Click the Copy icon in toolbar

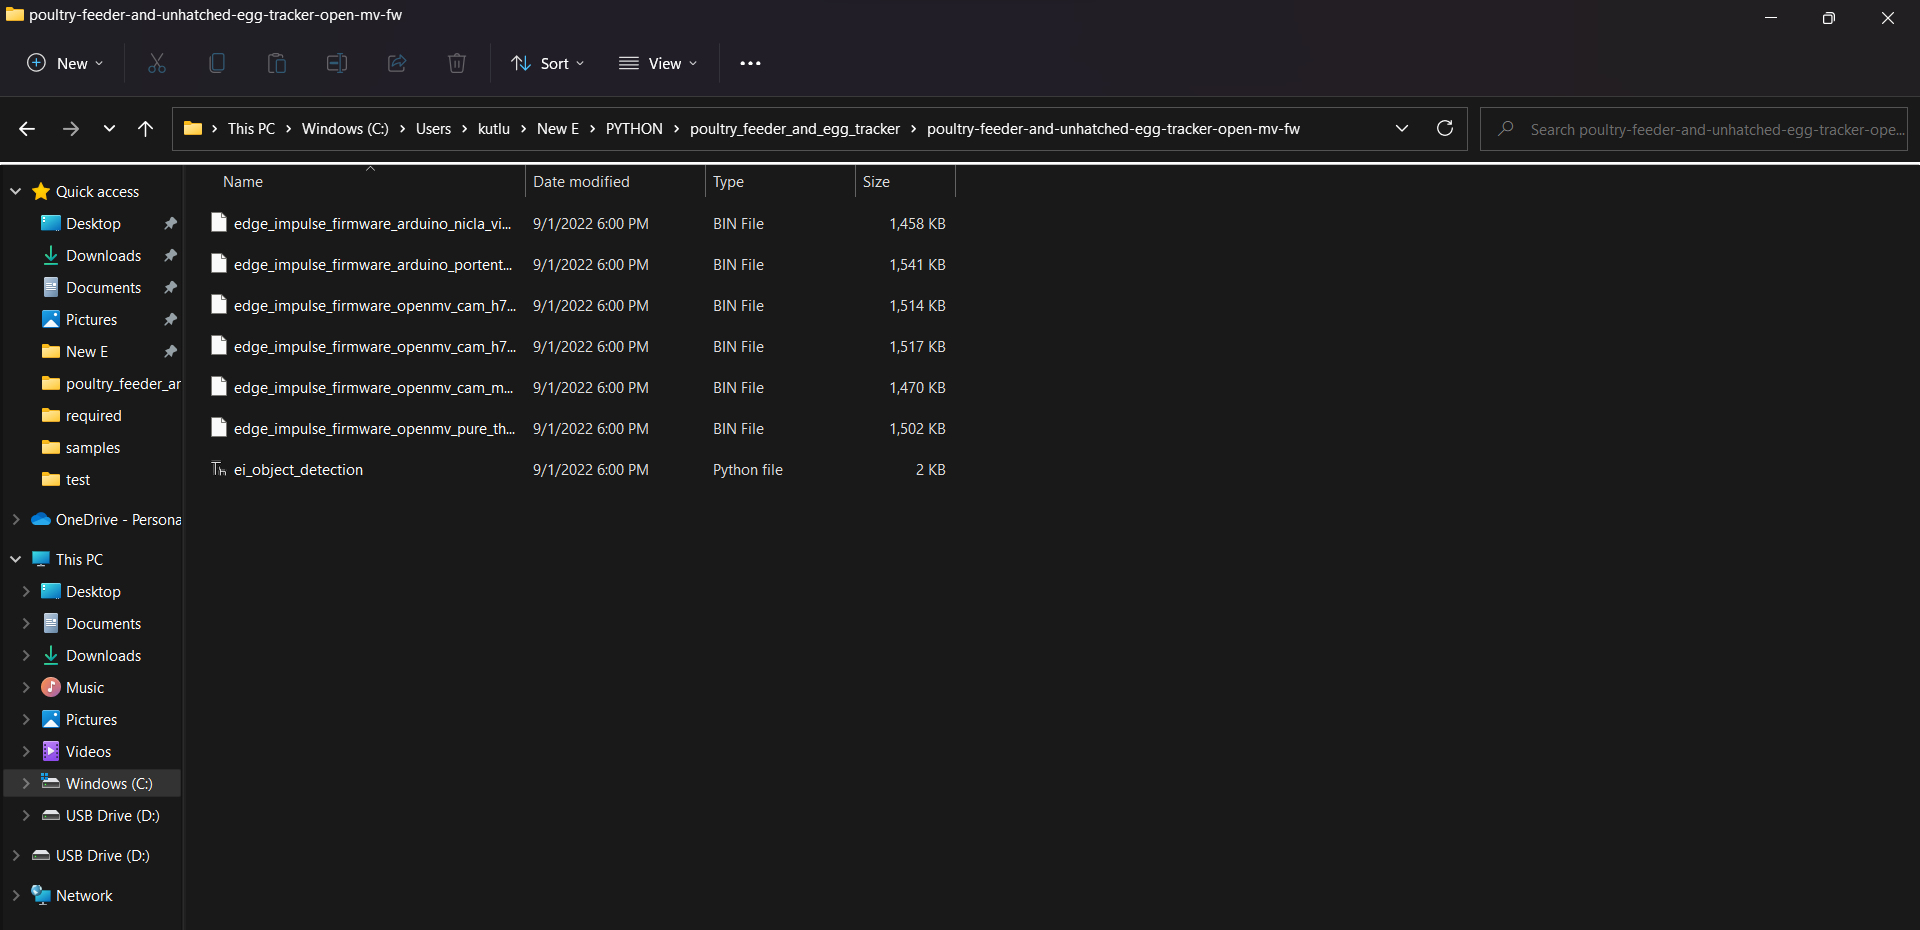(217, 63)
